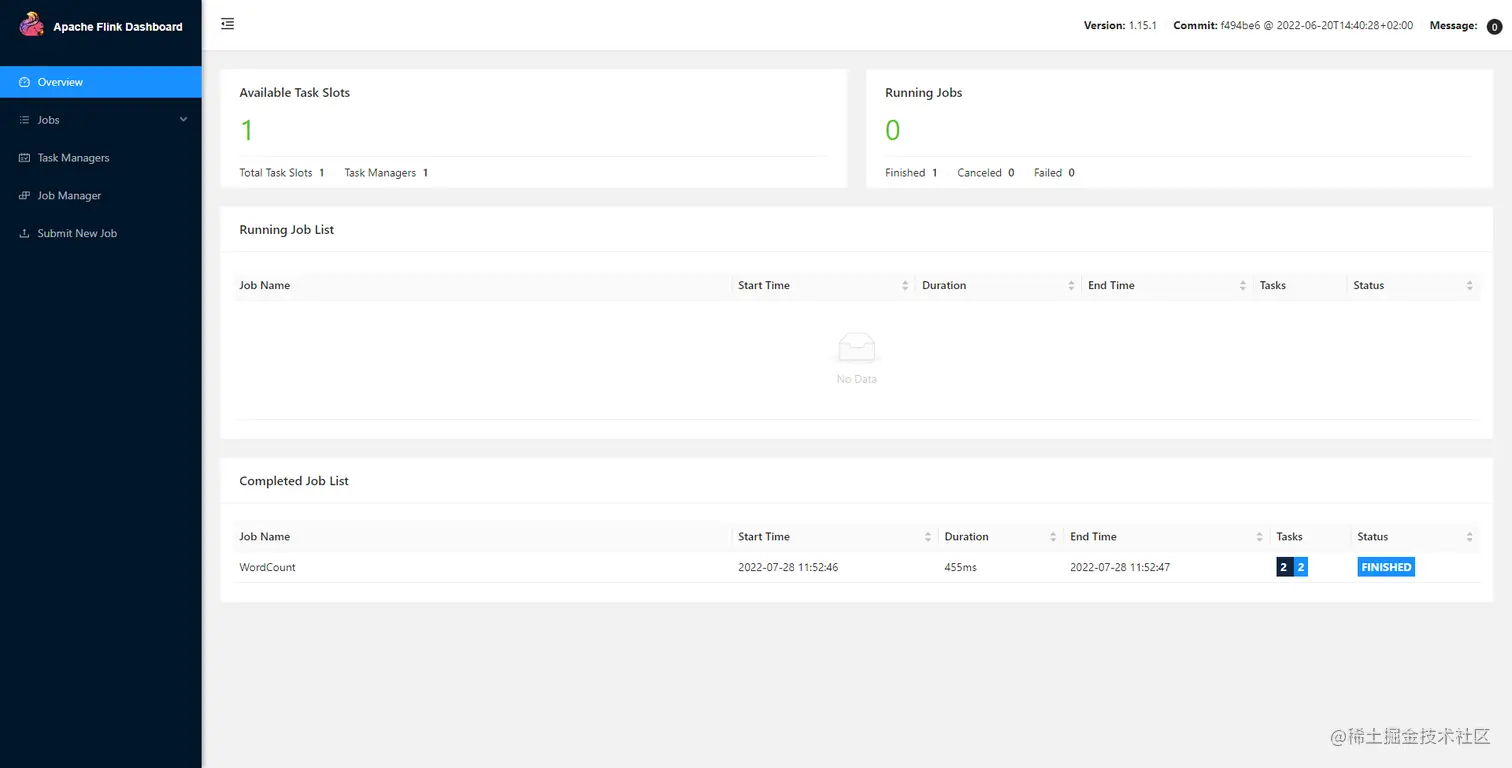Sort Completed Job List by Duration
Viewport: 1512px width, 768px height.
coord(1053,537)
